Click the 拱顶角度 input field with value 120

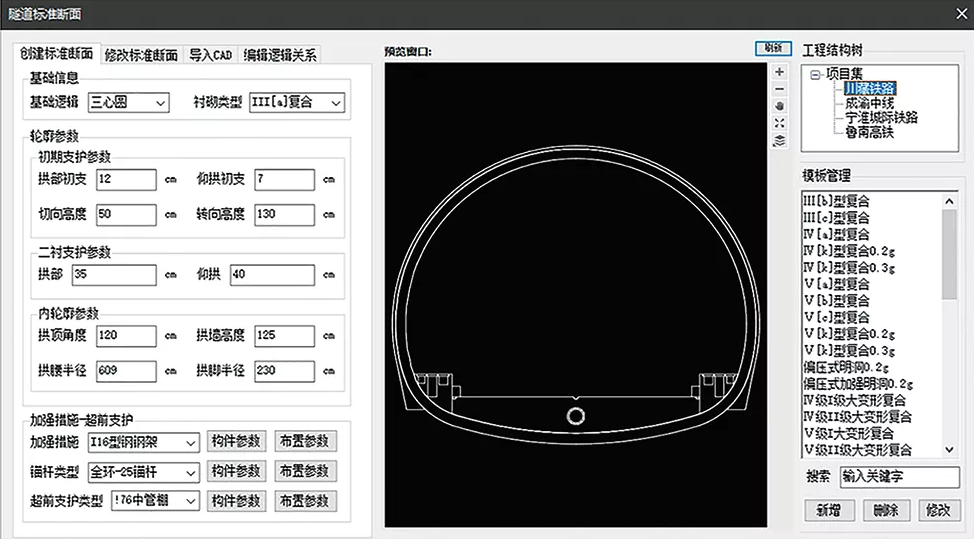click(126, 336)
